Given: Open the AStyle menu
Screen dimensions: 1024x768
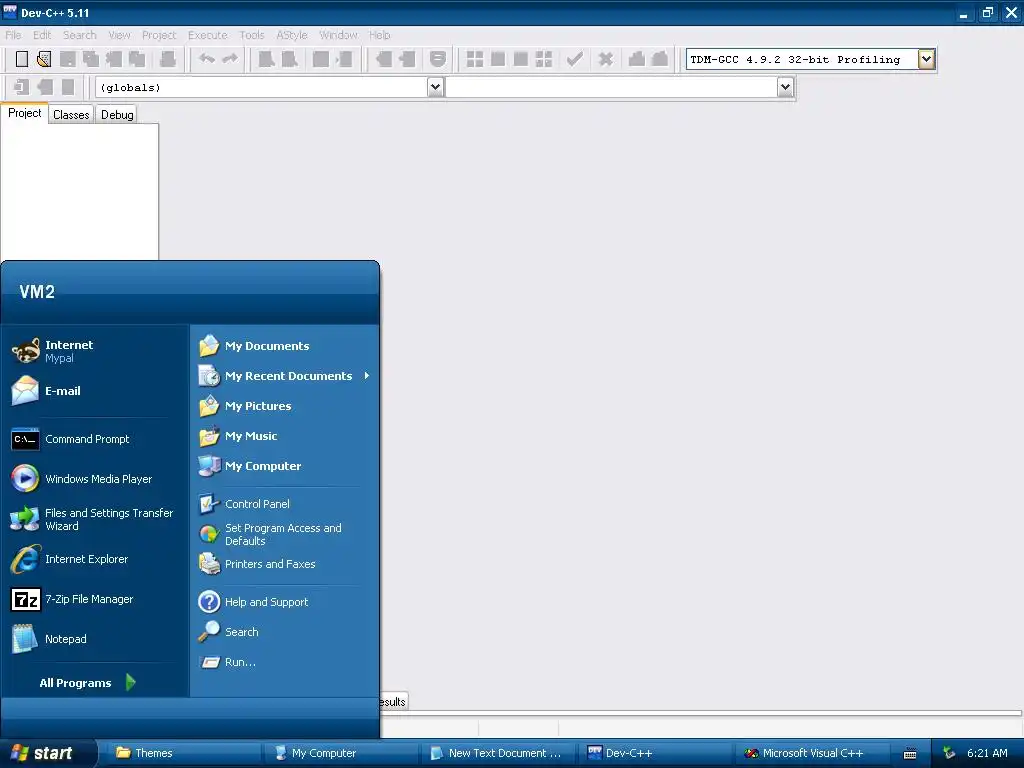Looking at the screenshot, I should click(x=291, y=35).
